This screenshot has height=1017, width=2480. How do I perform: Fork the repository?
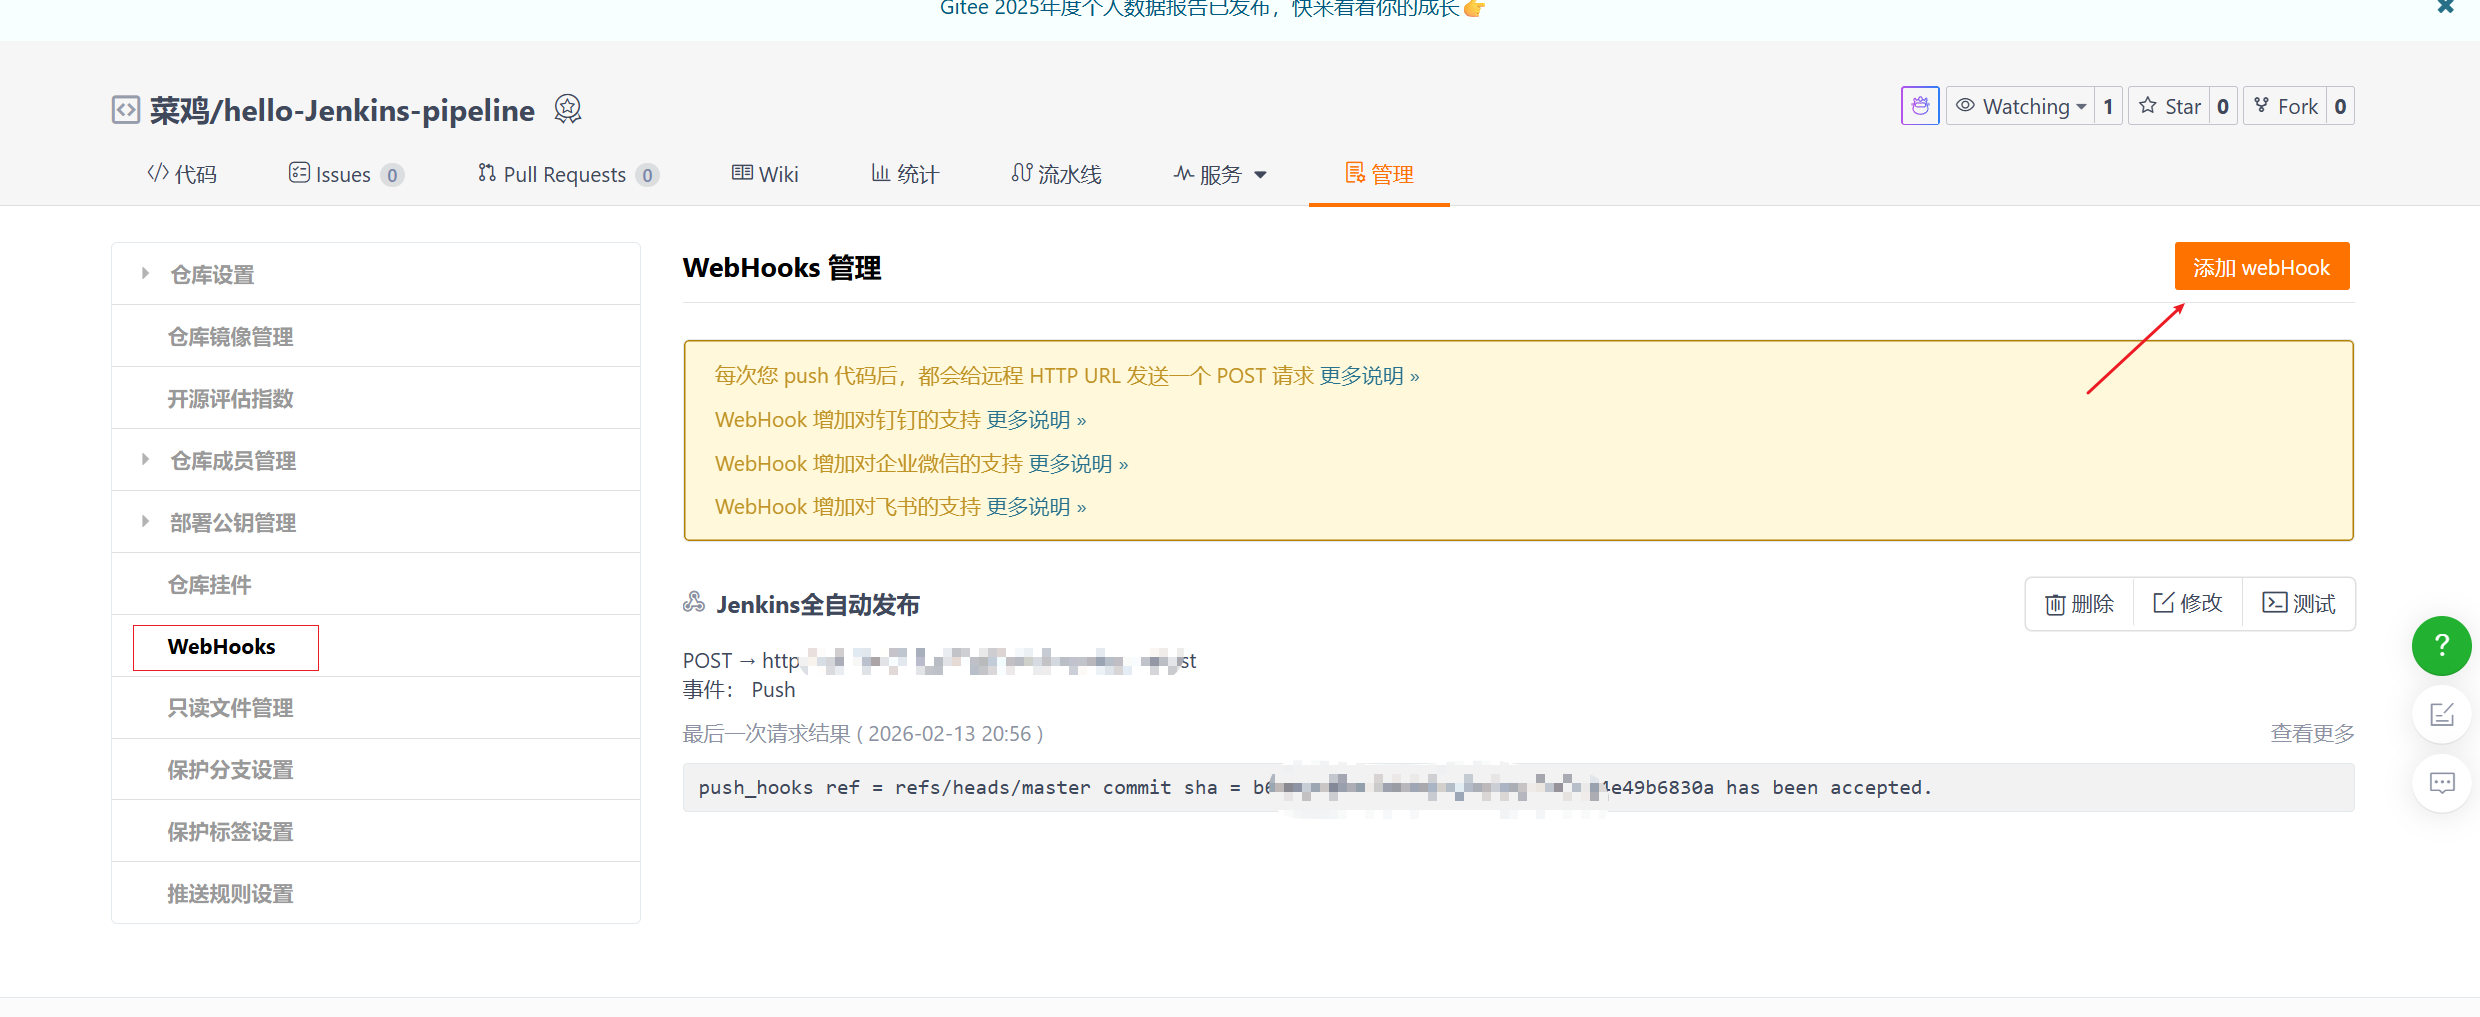(x=2287, y=106)
